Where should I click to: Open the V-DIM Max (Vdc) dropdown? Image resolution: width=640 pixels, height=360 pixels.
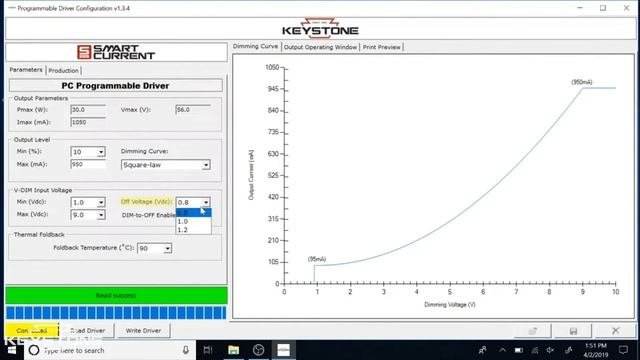[101, 215]
